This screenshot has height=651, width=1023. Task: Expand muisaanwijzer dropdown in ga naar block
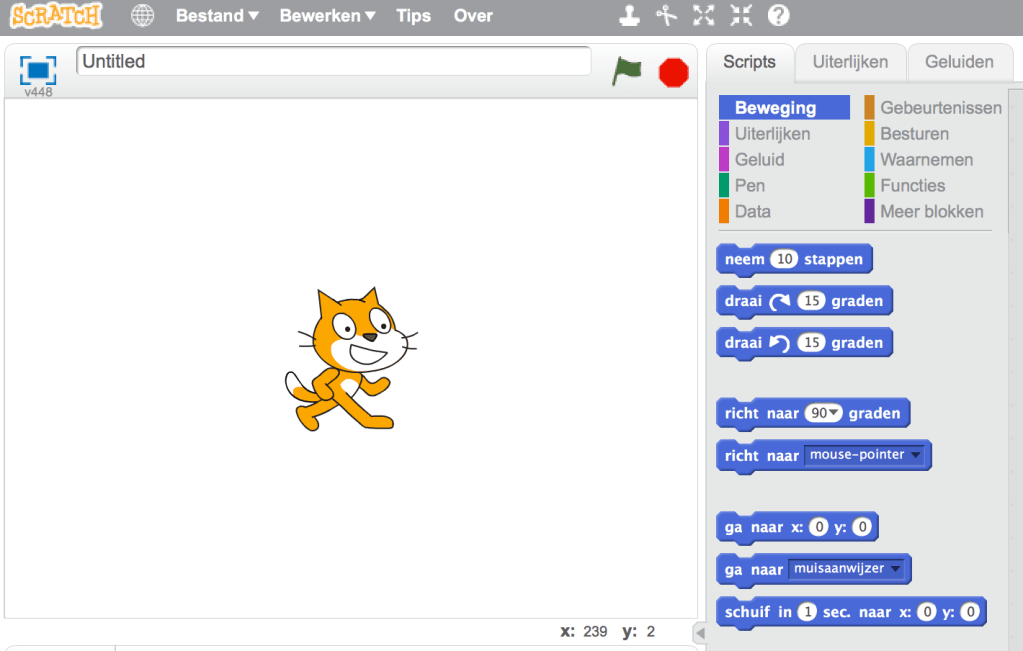click(895, 569)
